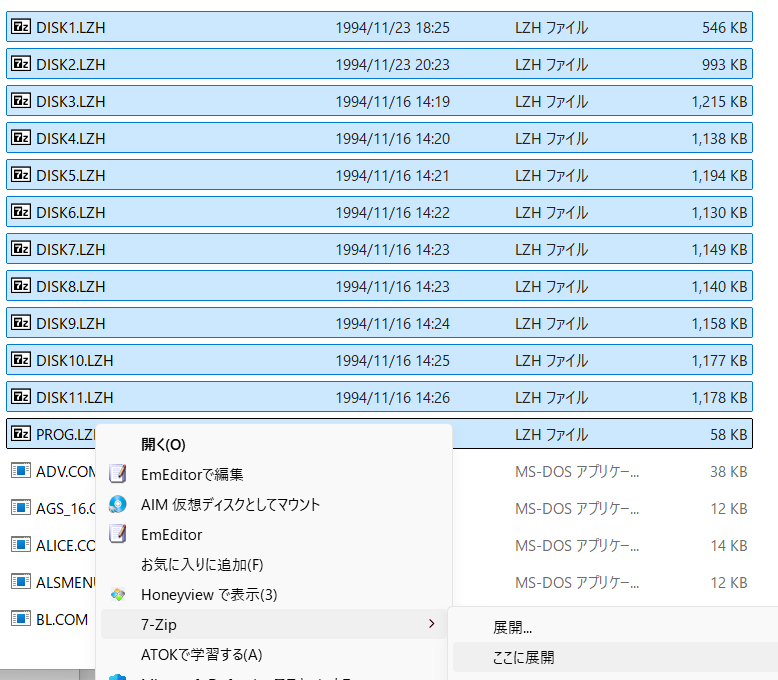
Task: Click the size value 1,138 KB
Action: (x=719, y=138)
